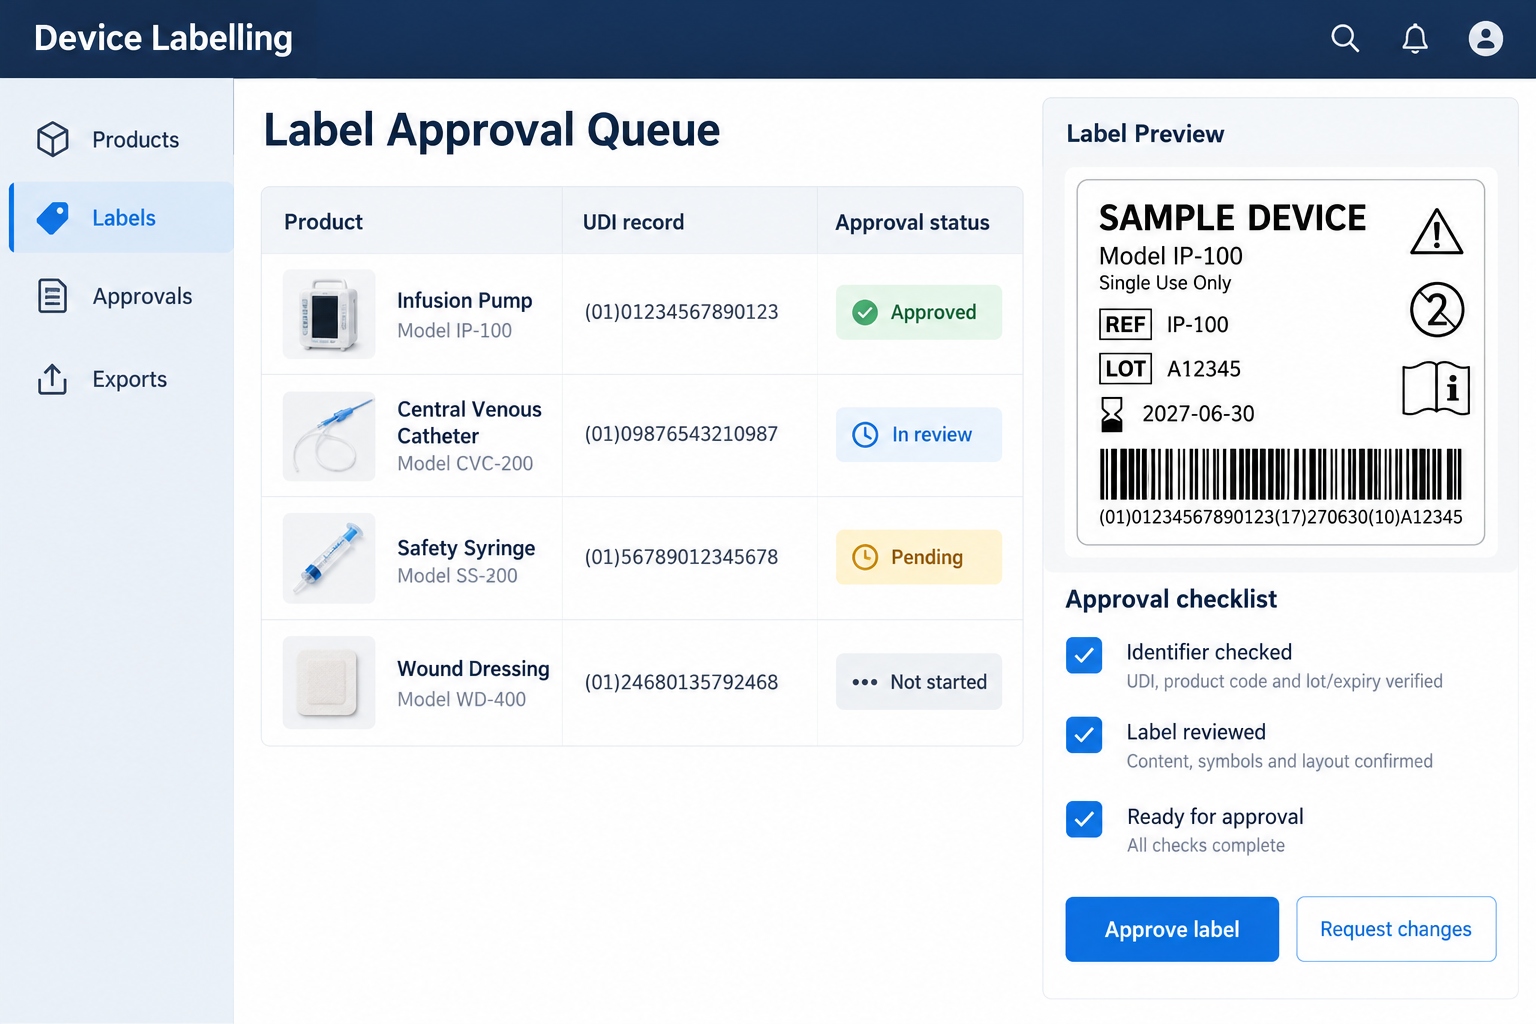The width and height of the screenshot is (1536, 1024).
Task: Click the Approvals document icon
Action: click(x=53, y=296)
